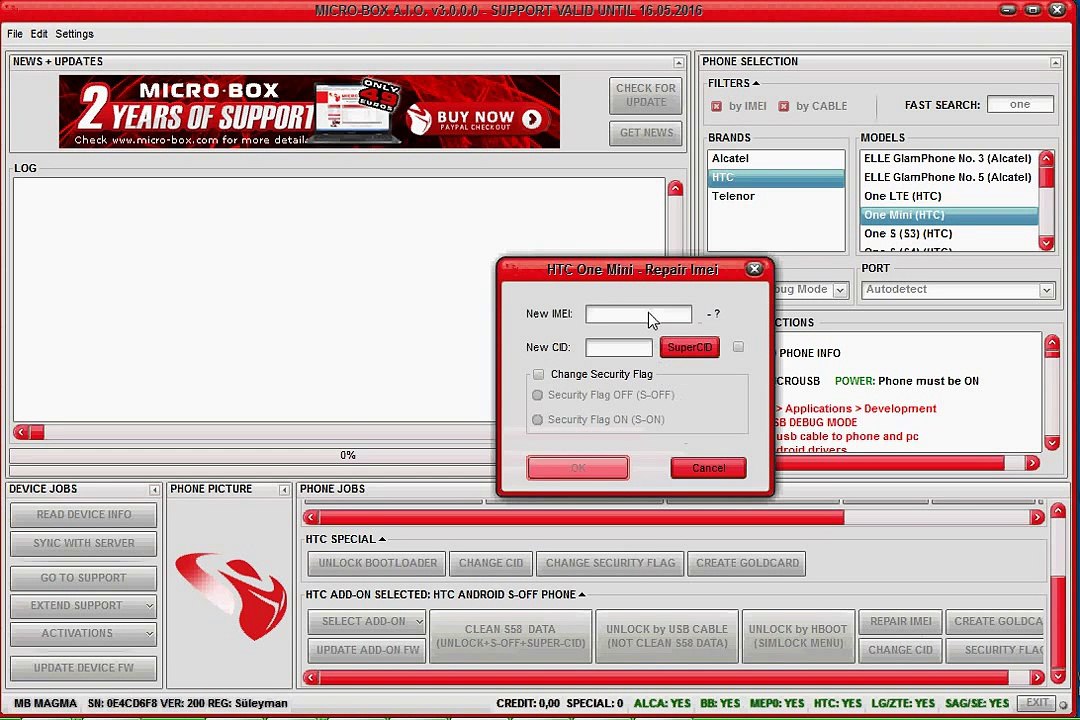Click phone jobs top scroll-left arrow
This screenshot has width=1080, height=720.
pos(311,517)
